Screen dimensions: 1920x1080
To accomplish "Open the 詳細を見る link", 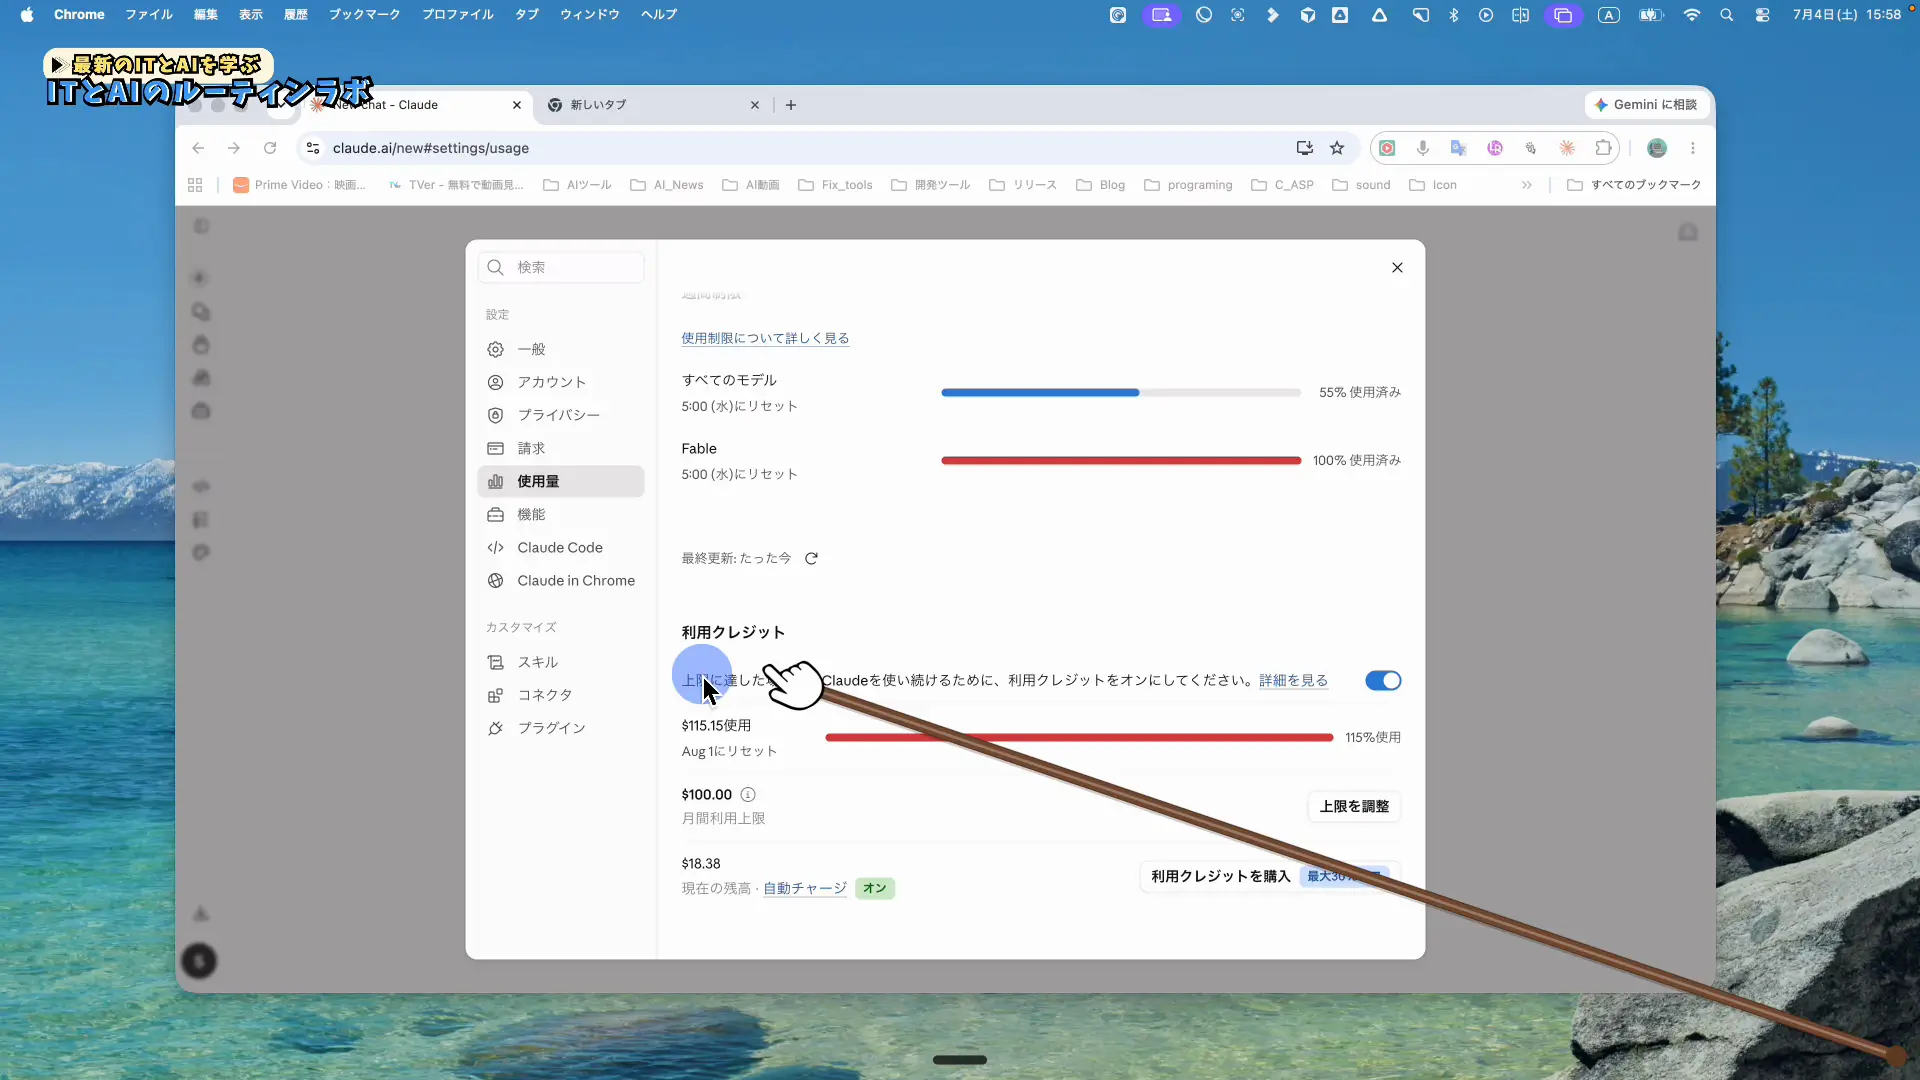I will coord(1293,680).
